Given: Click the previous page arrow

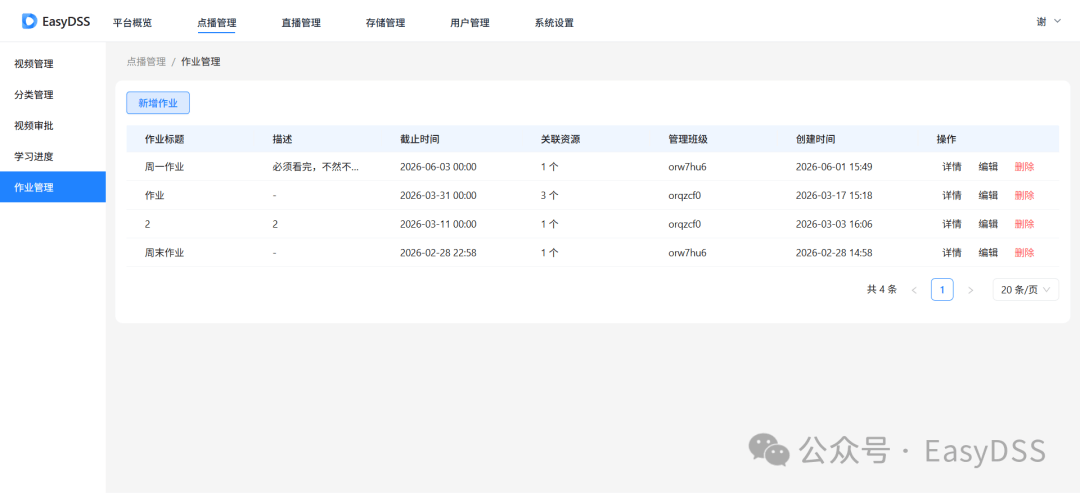Looking at the screenshot, I should 914,290.
